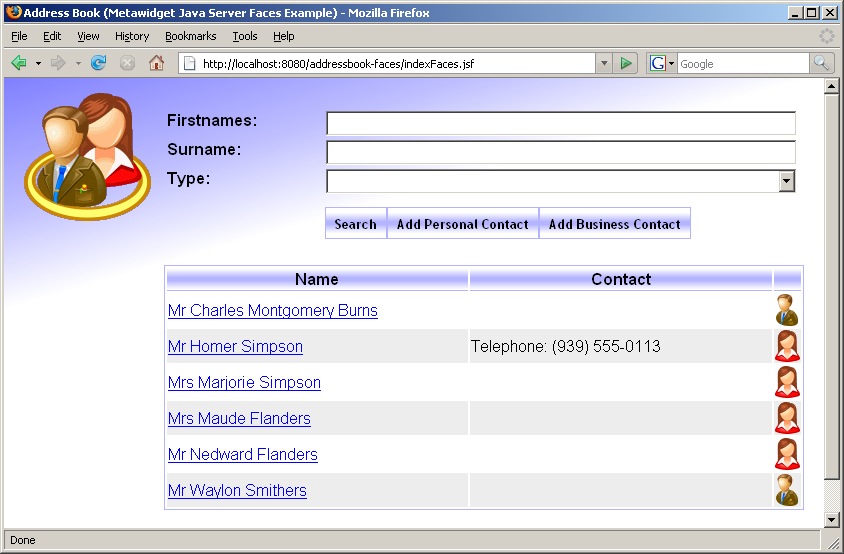Click the vertical scrollbar down arrow
Image resolution: width=844 pixels, height=554 pixels.
831,519
